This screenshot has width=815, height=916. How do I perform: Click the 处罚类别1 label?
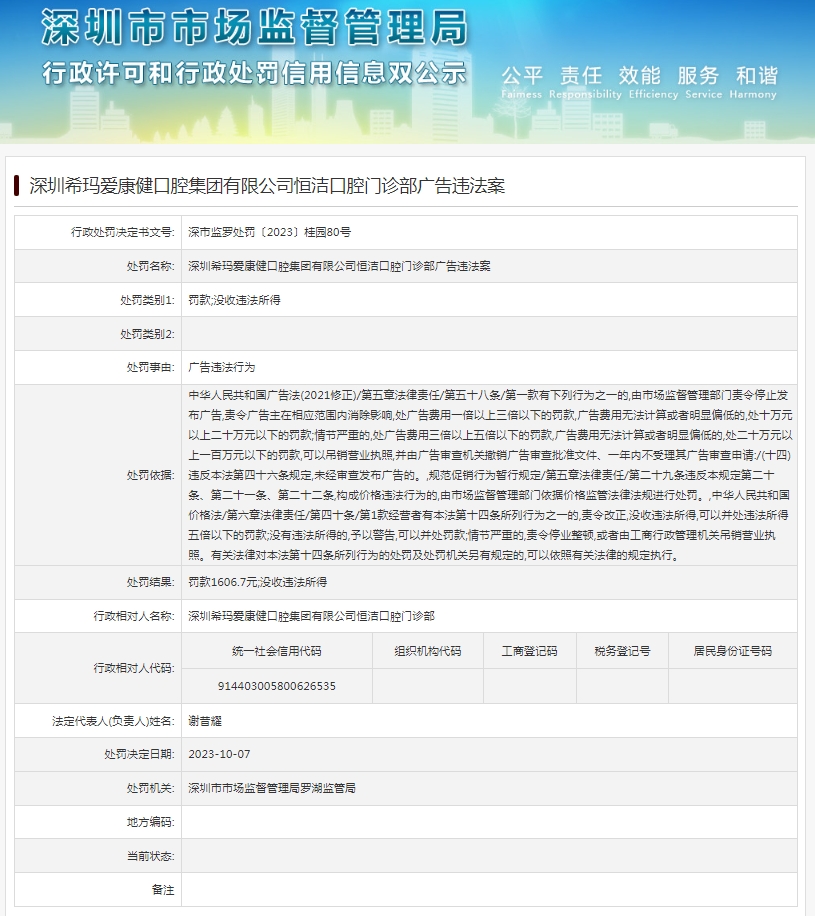coord(147,300)
